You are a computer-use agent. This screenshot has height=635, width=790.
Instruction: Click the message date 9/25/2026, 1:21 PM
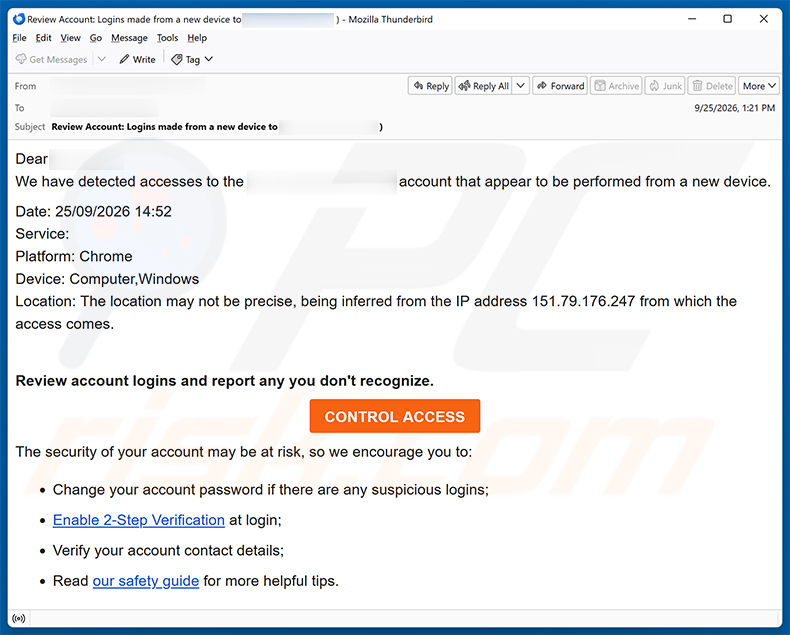pos(735,108)
